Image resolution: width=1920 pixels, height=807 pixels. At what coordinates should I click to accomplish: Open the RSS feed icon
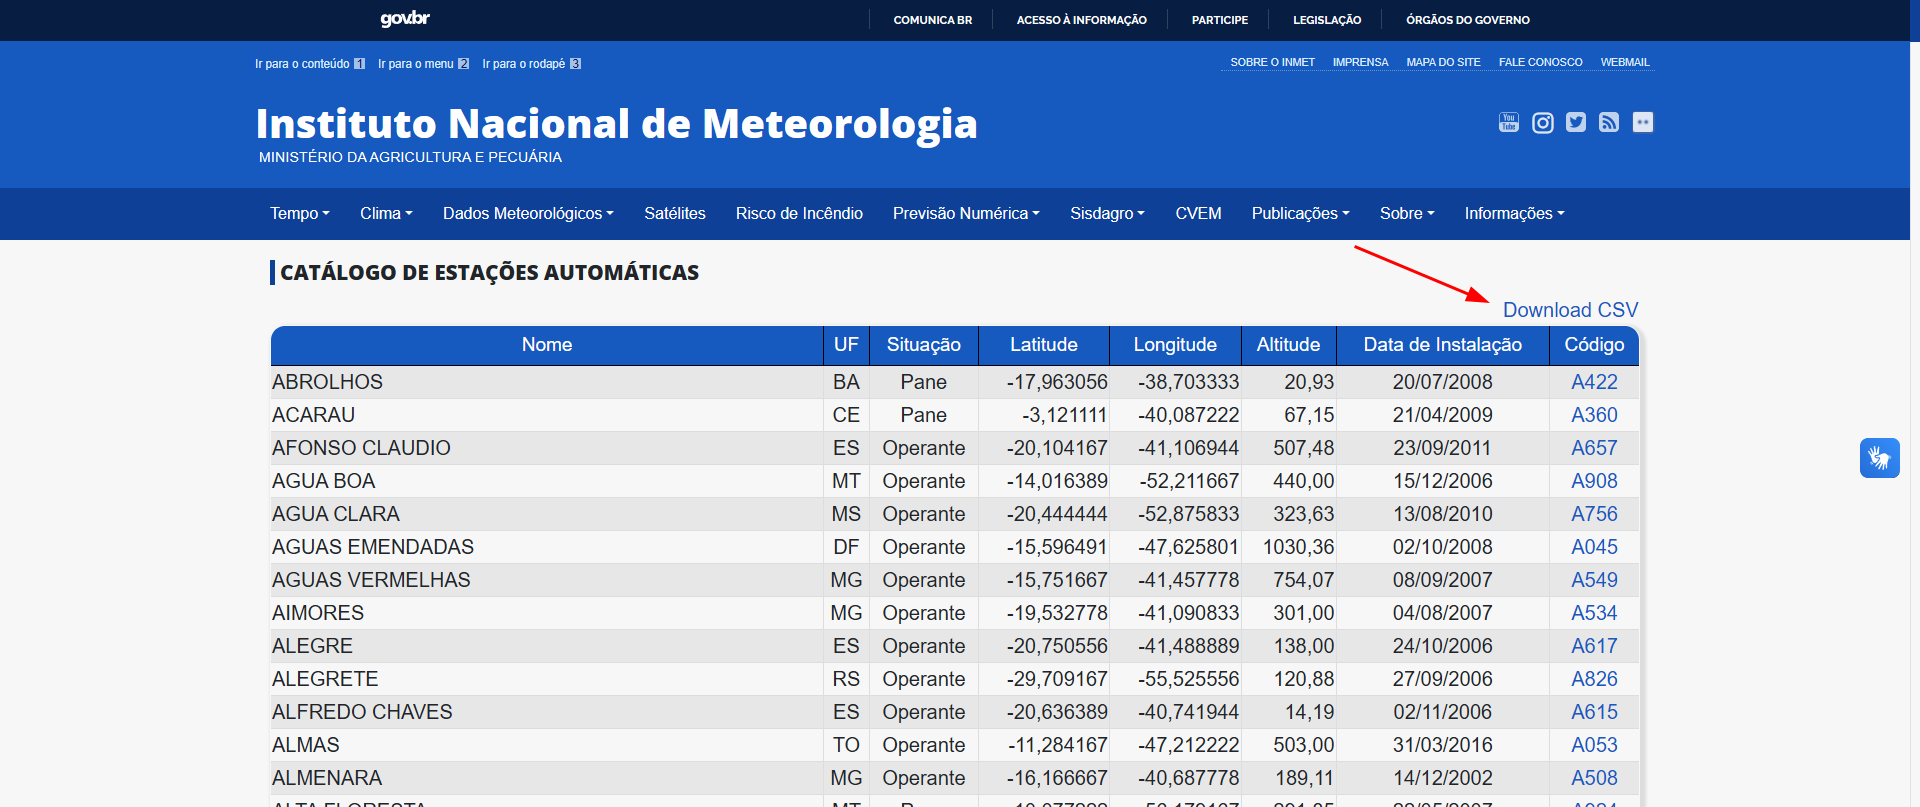tap(1609, 122)
